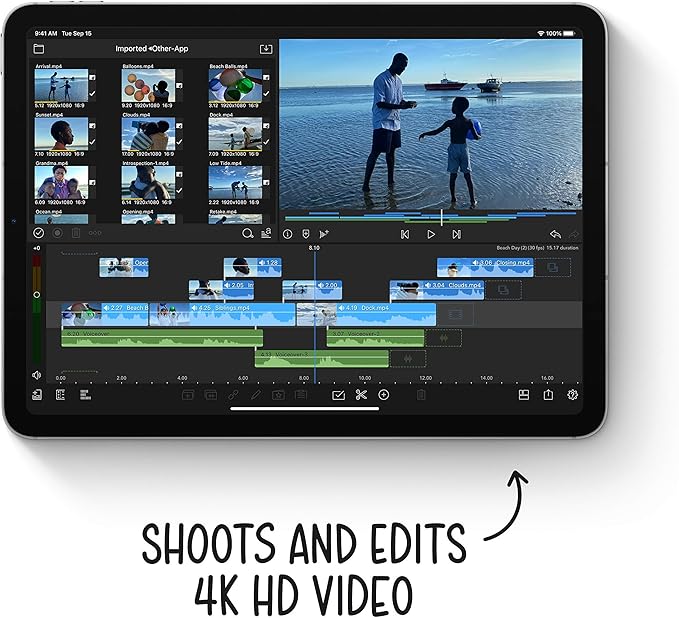Open the layout switcher icon
The height and width of the screenshot is (618, 679).
[x=523, y=395]
